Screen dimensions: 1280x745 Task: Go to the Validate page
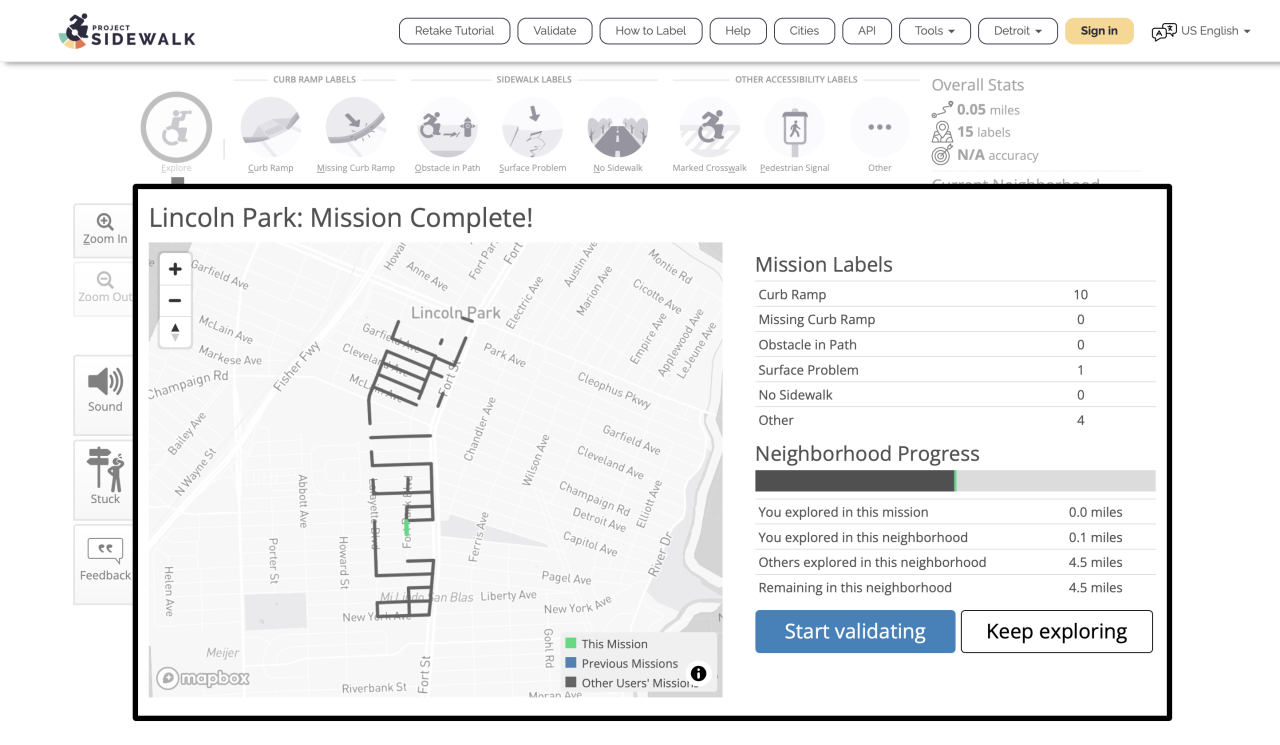click(555, 31)
